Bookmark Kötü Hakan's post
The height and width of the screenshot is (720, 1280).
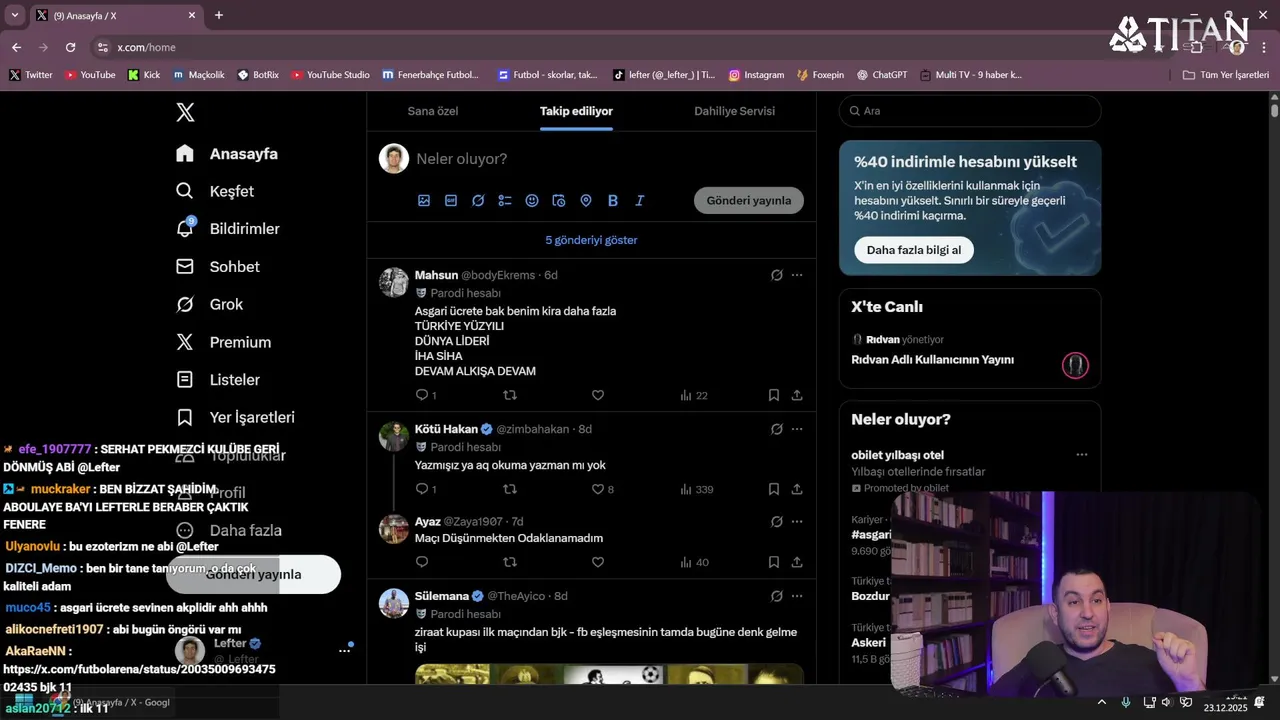click(774, 489)
